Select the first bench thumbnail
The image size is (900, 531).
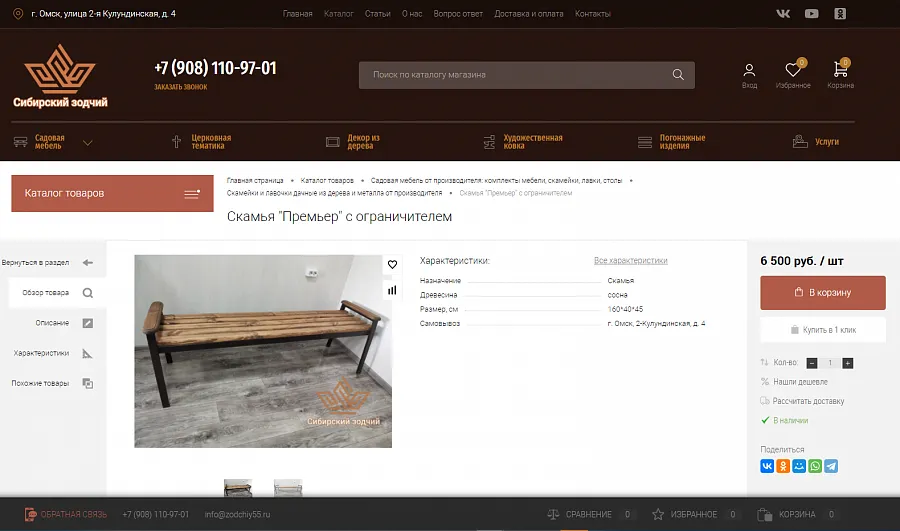(x=238, y=488)
